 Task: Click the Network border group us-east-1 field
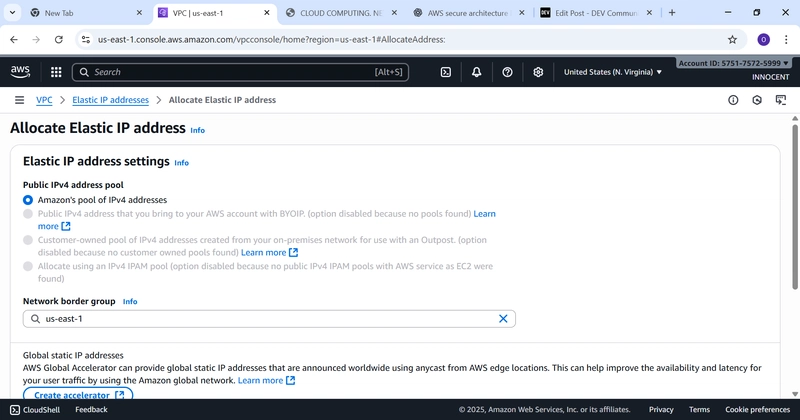[x=269, y=318]
